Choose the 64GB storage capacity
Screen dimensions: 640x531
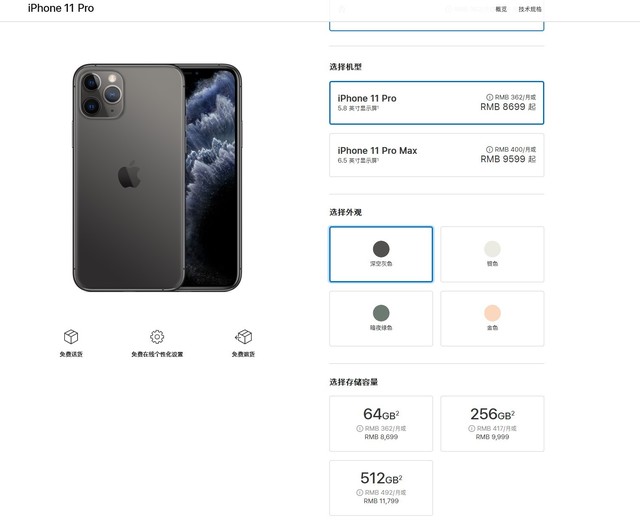tap(381, 423)
